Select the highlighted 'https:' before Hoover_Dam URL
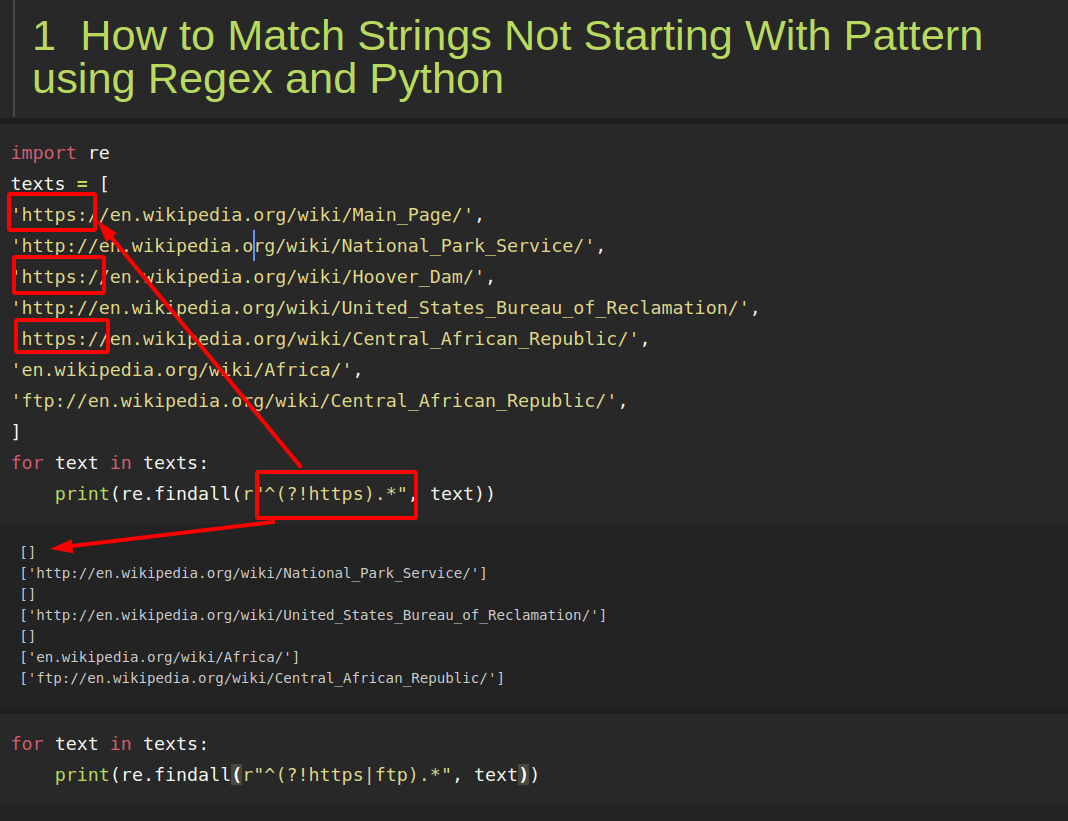This screenshot has width=1068, height=821. click(58, 276)
